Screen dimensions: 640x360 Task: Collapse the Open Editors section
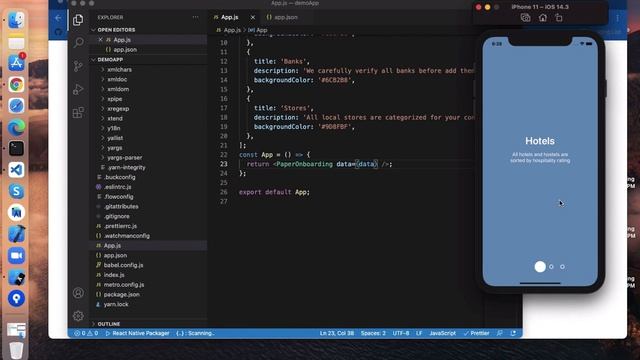148,30
